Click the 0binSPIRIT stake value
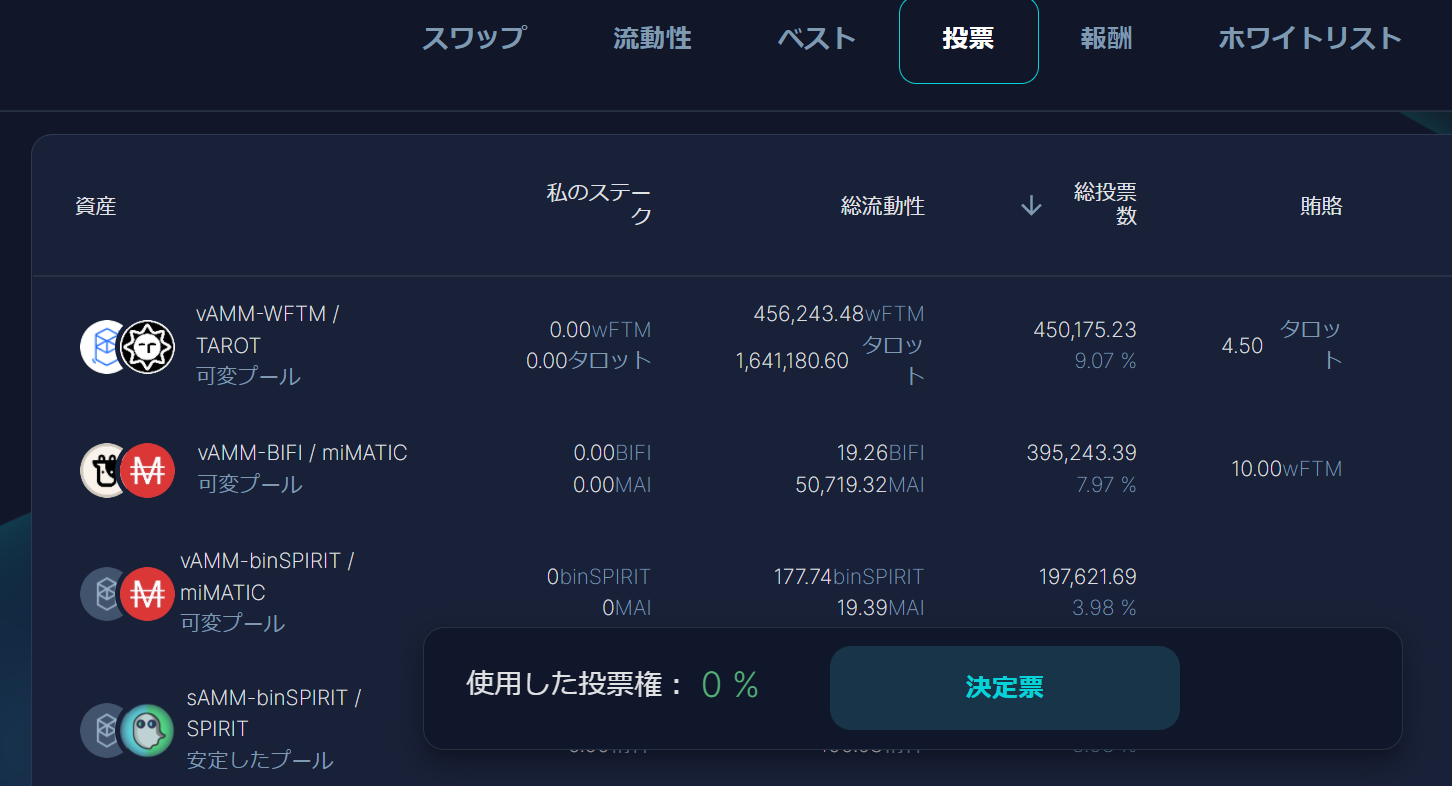 coord(598,577)
